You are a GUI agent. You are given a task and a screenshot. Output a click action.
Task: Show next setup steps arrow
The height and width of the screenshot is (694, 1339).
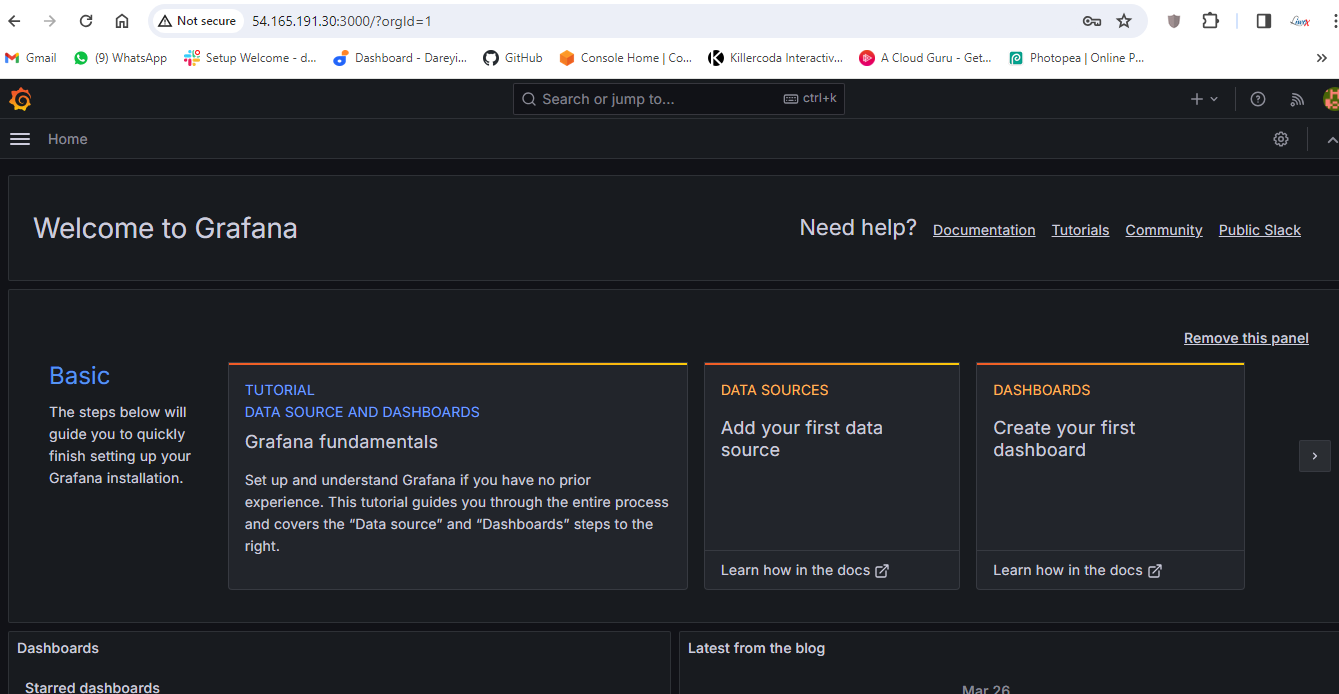pyautogui.click(x=1314, y=455)
